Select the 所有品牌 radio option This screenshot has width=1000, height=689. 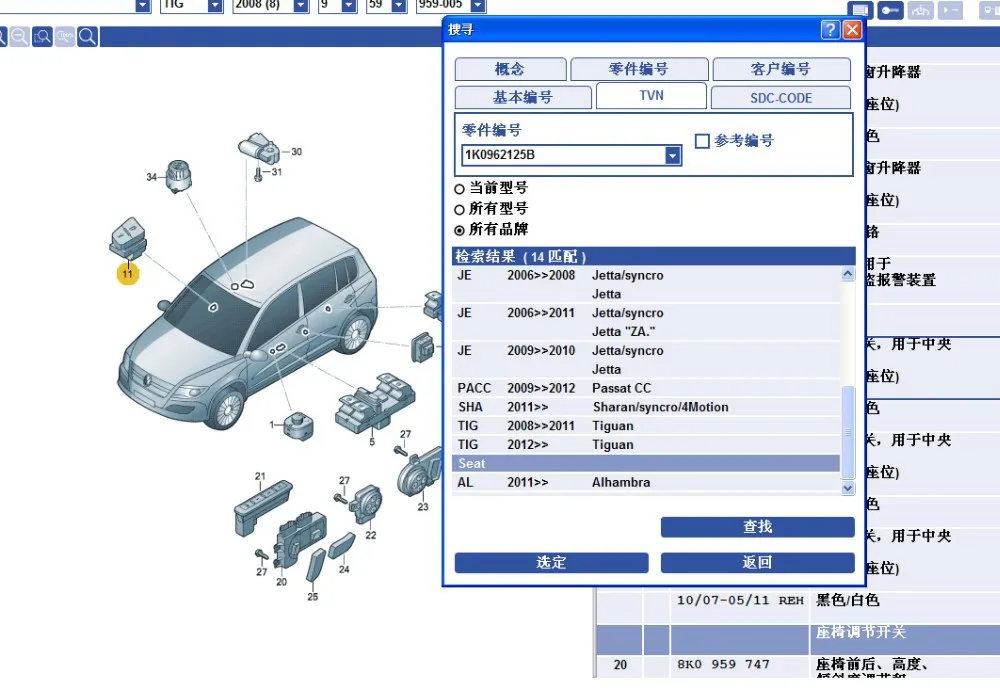point(459,230)
